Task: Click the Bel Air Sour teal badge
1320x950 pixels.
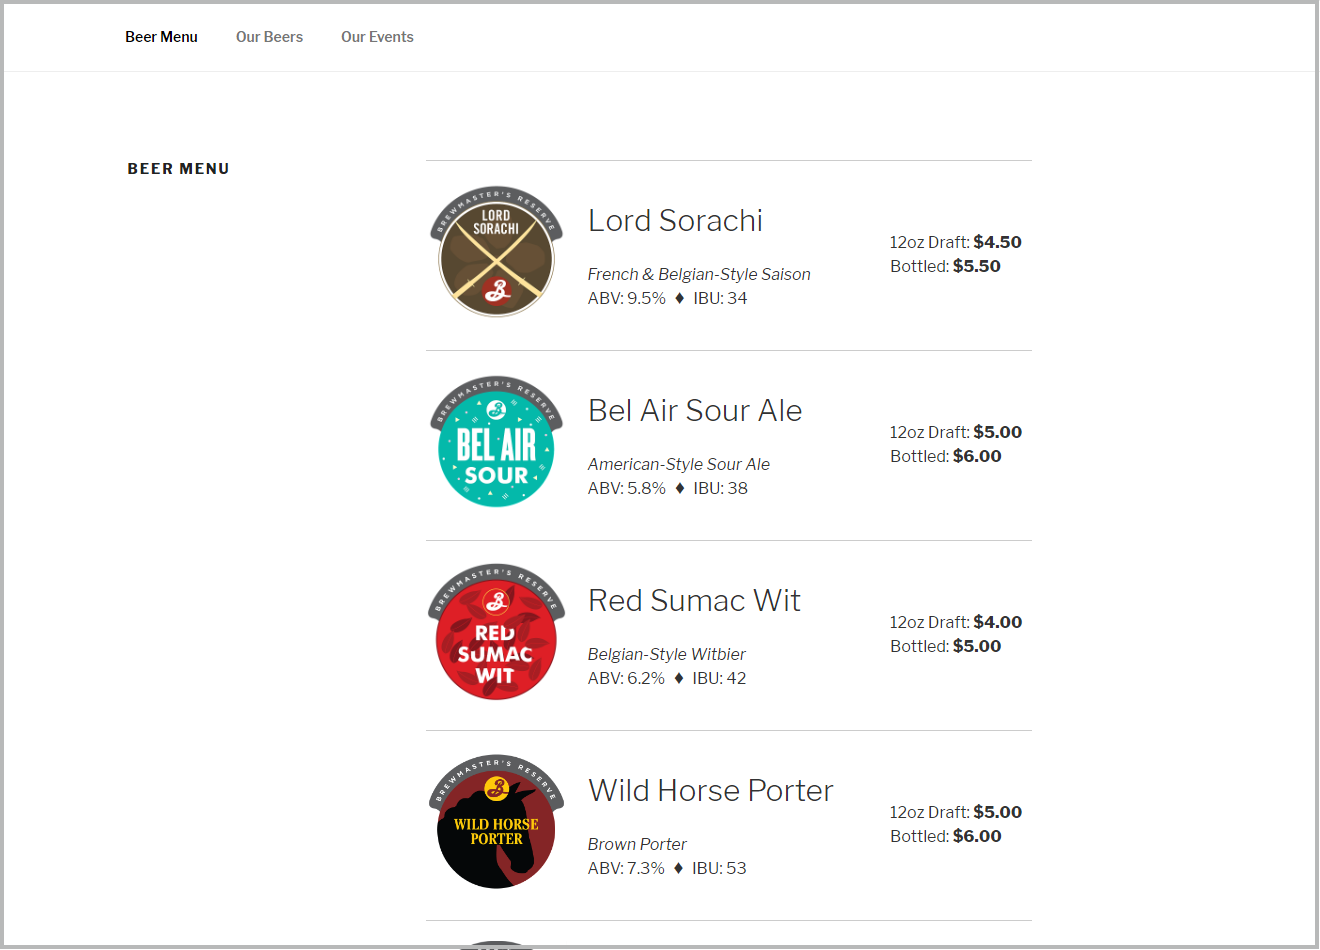Action: point(497,442)
